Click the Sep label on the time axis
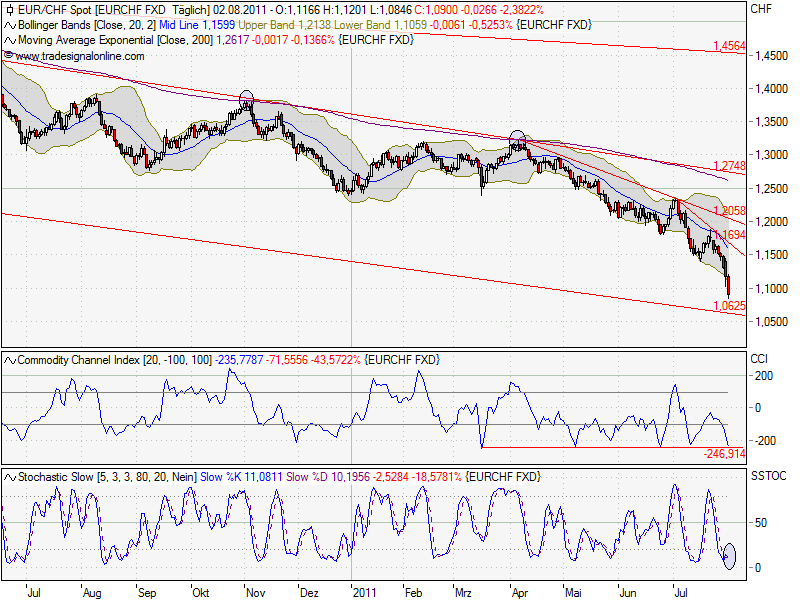800x600 pixels. click(x=147, y=593)
